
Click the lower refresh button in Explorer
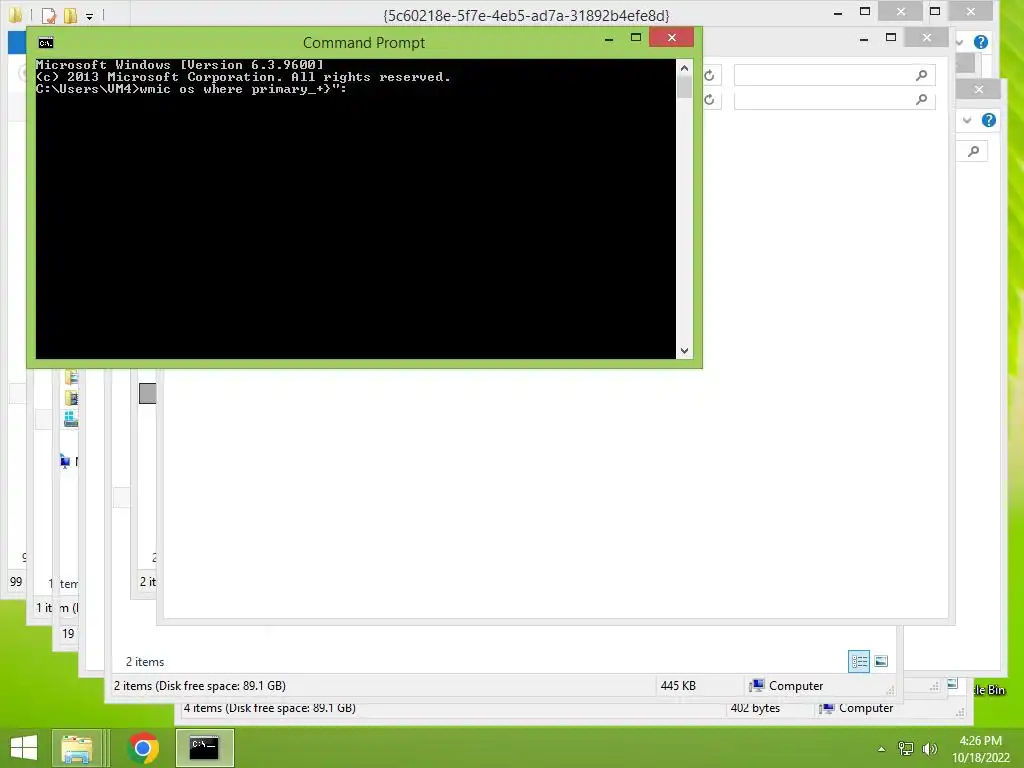(x=710, y=100)
